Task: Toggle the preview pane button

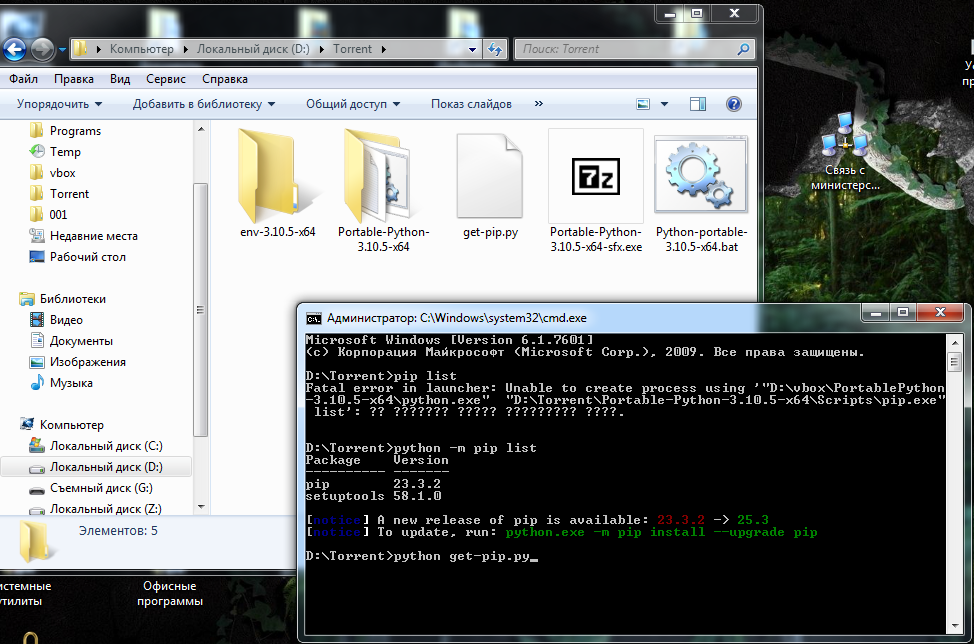Action: [x=698, y=104]
